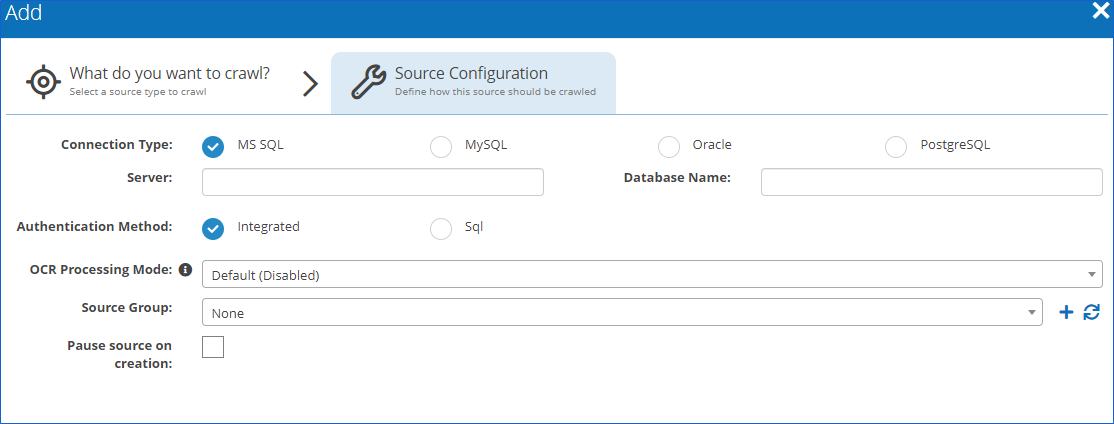This screenshot has width=1114, height=424.
Task: Set authentication method to Integrated
Action: [213, 228]
